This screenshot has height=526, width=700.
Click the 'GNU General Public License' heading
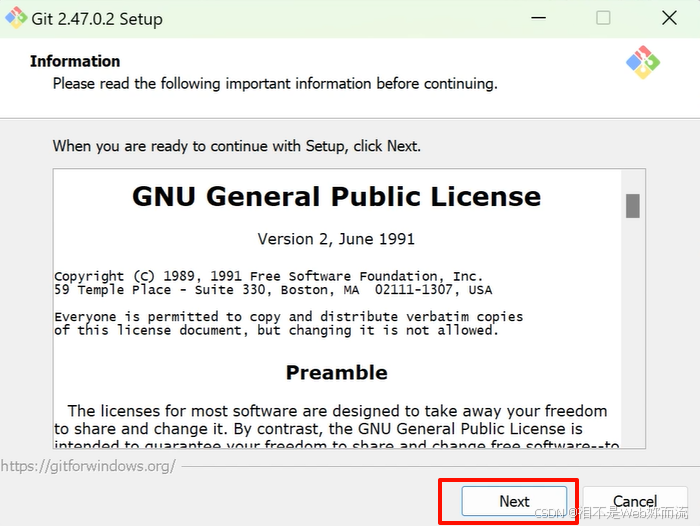pyautogui.click(x=337, y=196)
